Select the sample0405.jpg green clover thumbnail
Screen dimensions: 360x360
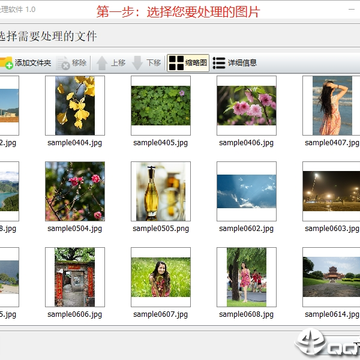coord(161,105)
